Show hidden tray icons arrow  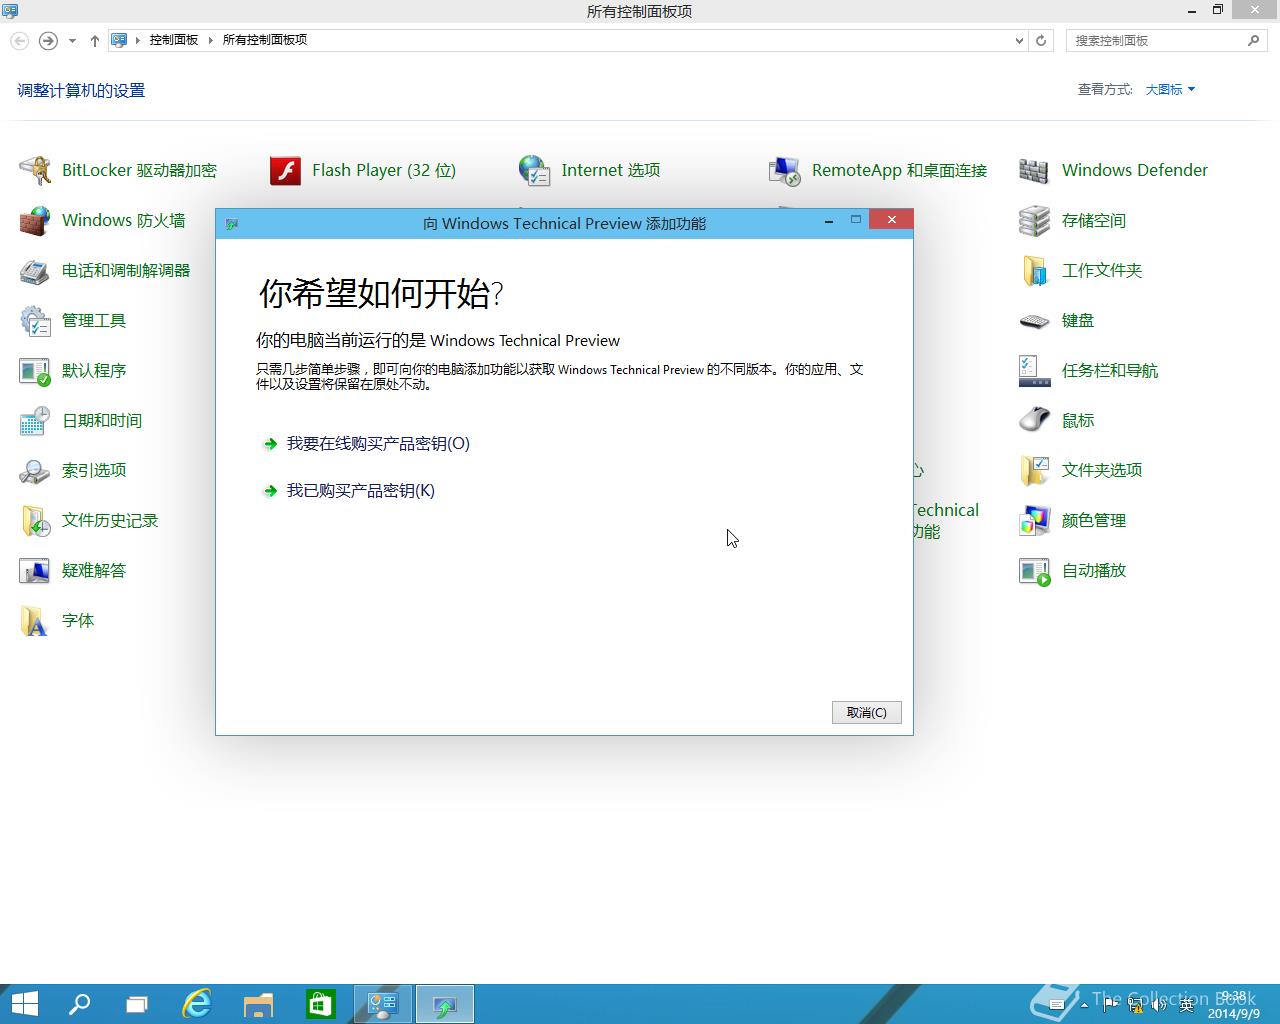point(1084,1005)
